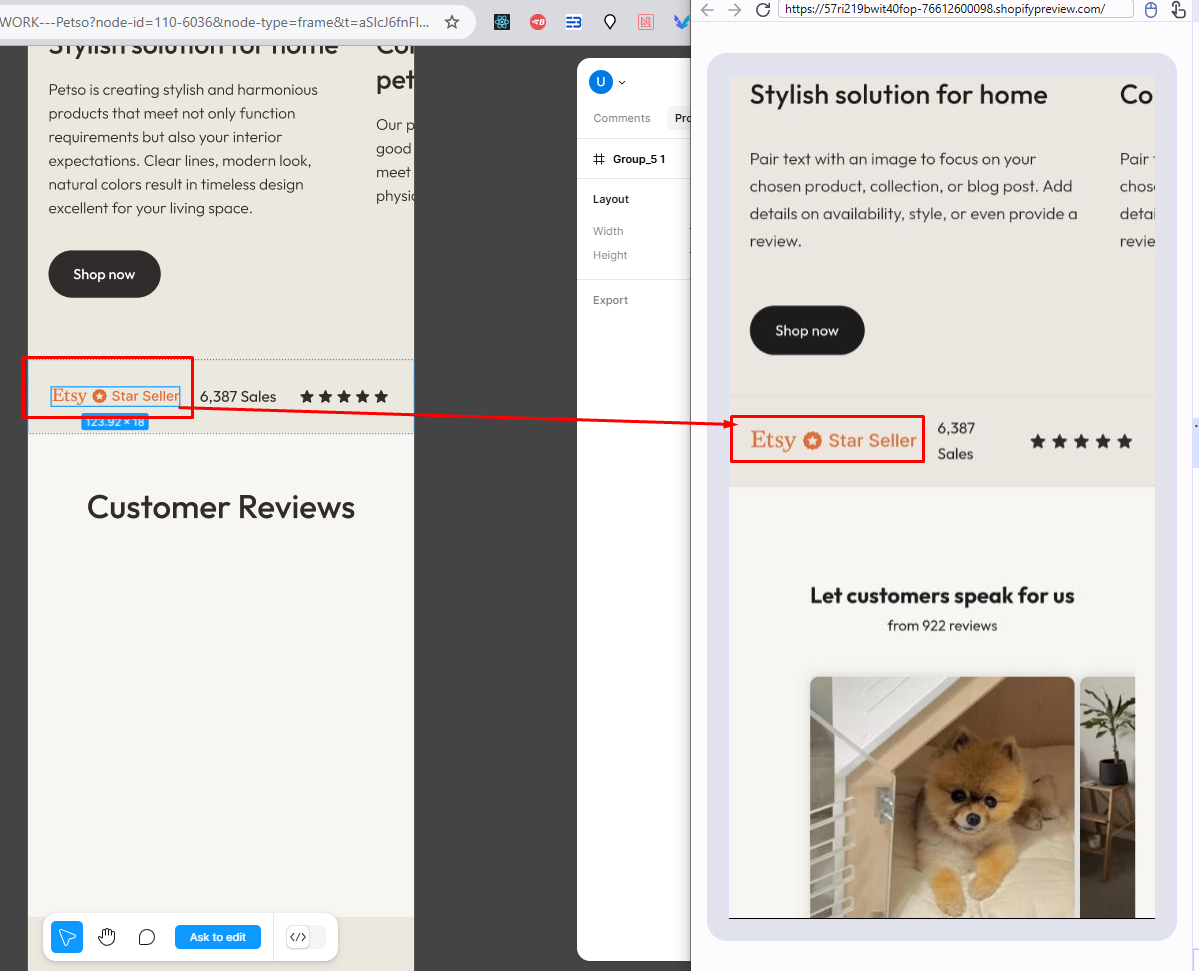Image resolution: width=1199 pixels, height=971 pixels.
Task: Click the Height property label
Action: (x=610, y=255)
